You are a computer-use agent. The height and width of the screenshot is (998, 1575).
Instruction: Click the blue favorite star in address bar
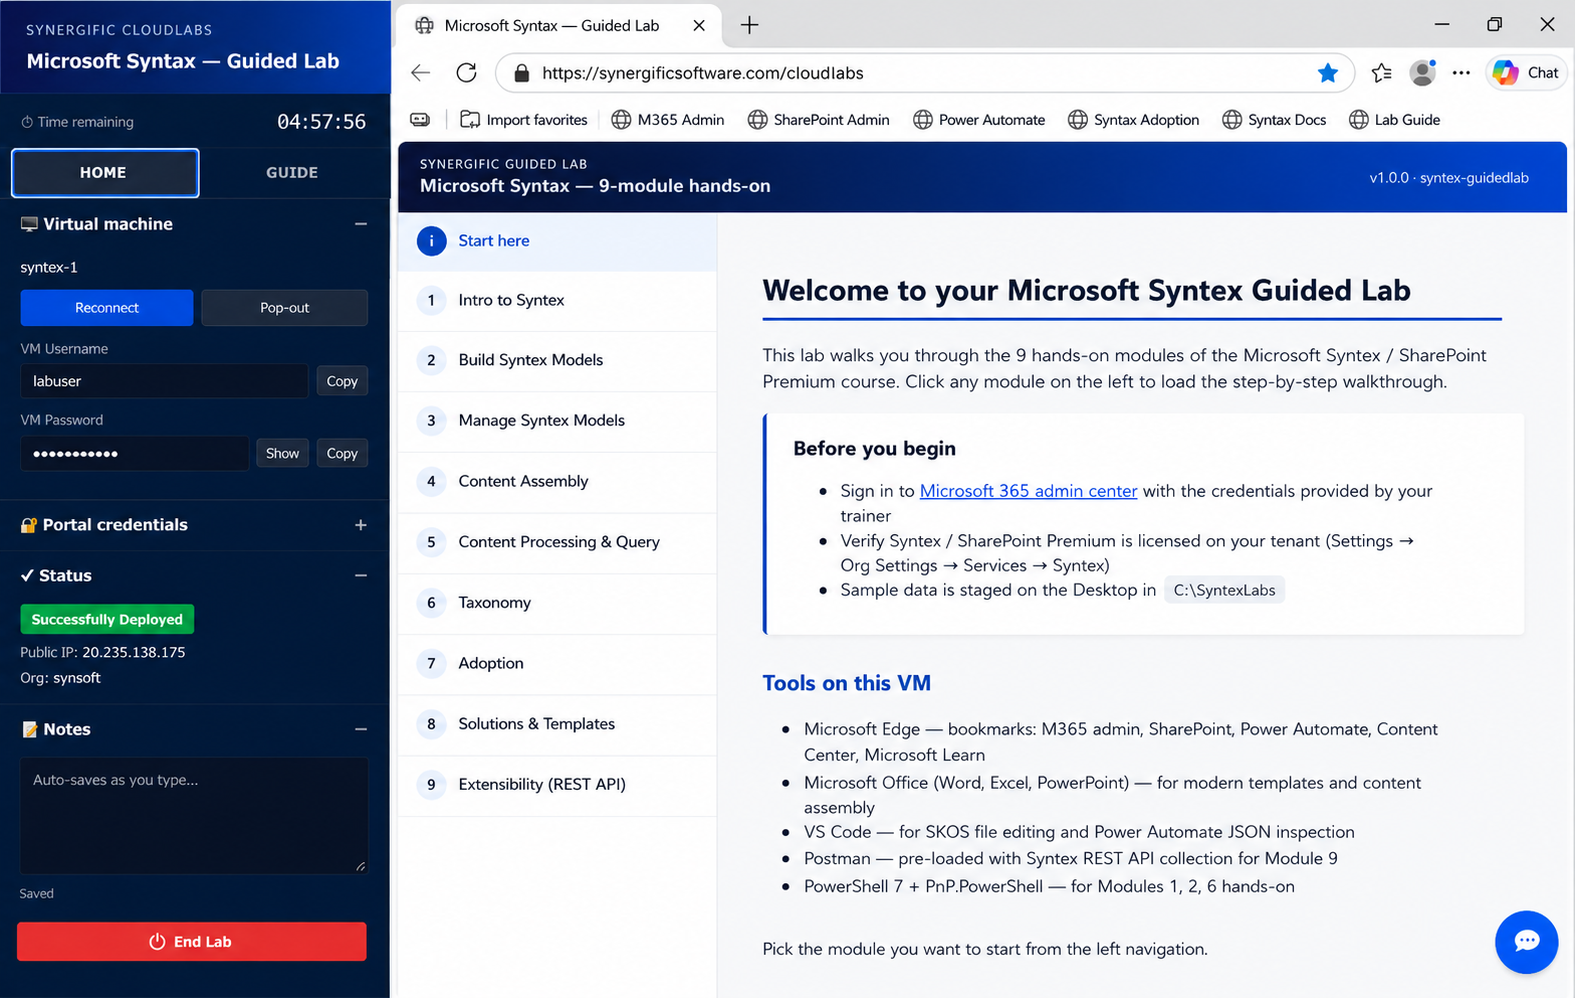[1328, 73]
